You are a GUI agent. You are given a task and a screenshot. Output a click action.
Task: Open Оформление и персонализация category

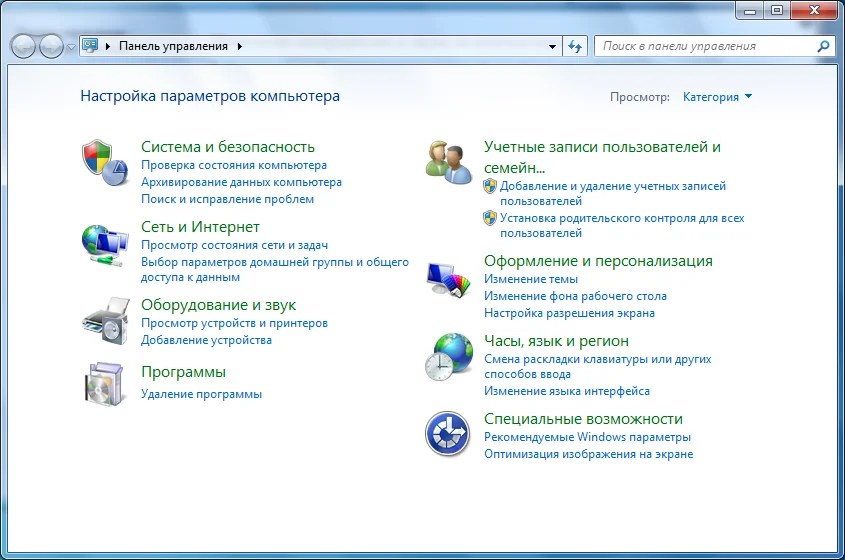598,261
